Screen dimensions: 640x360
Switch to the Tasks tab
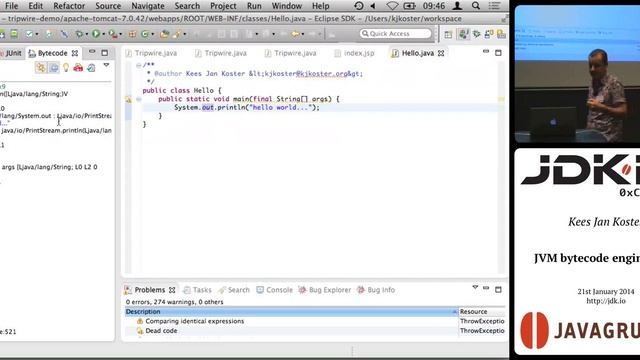point(198,290)
